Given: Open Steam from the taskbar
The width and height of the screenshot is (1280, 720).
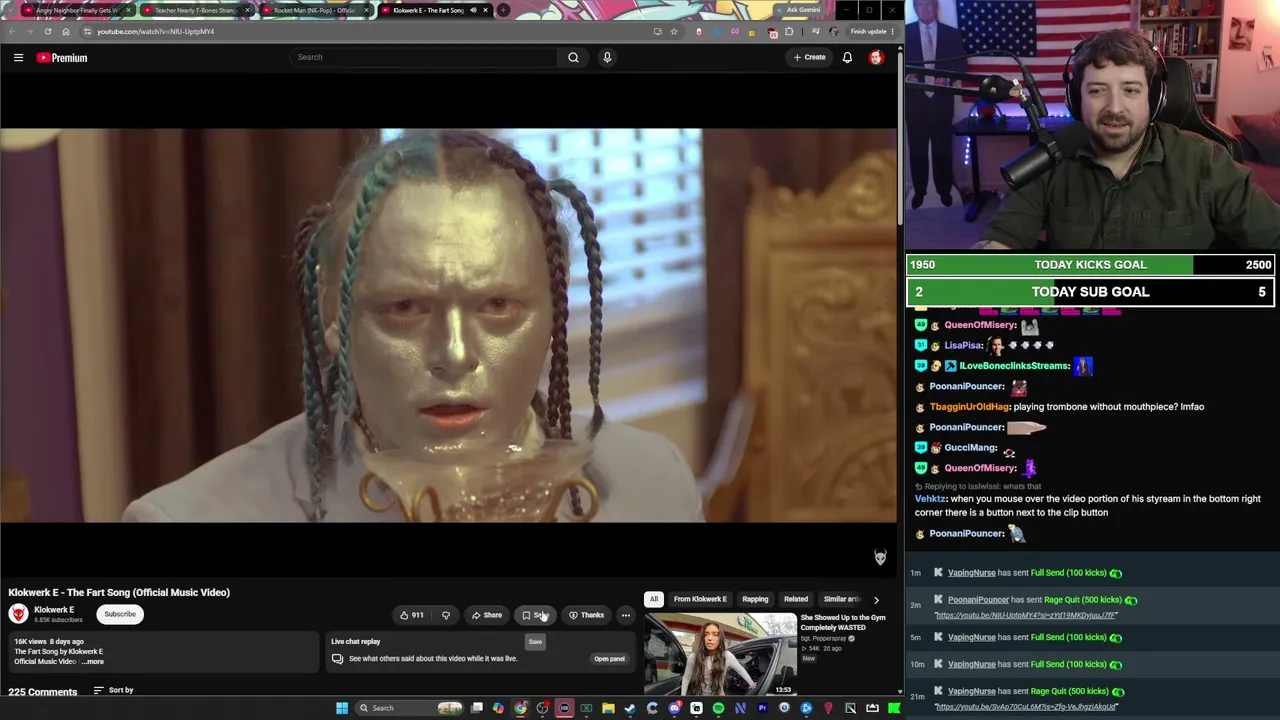Looking at the screenshot, I should tap(630, 708).
